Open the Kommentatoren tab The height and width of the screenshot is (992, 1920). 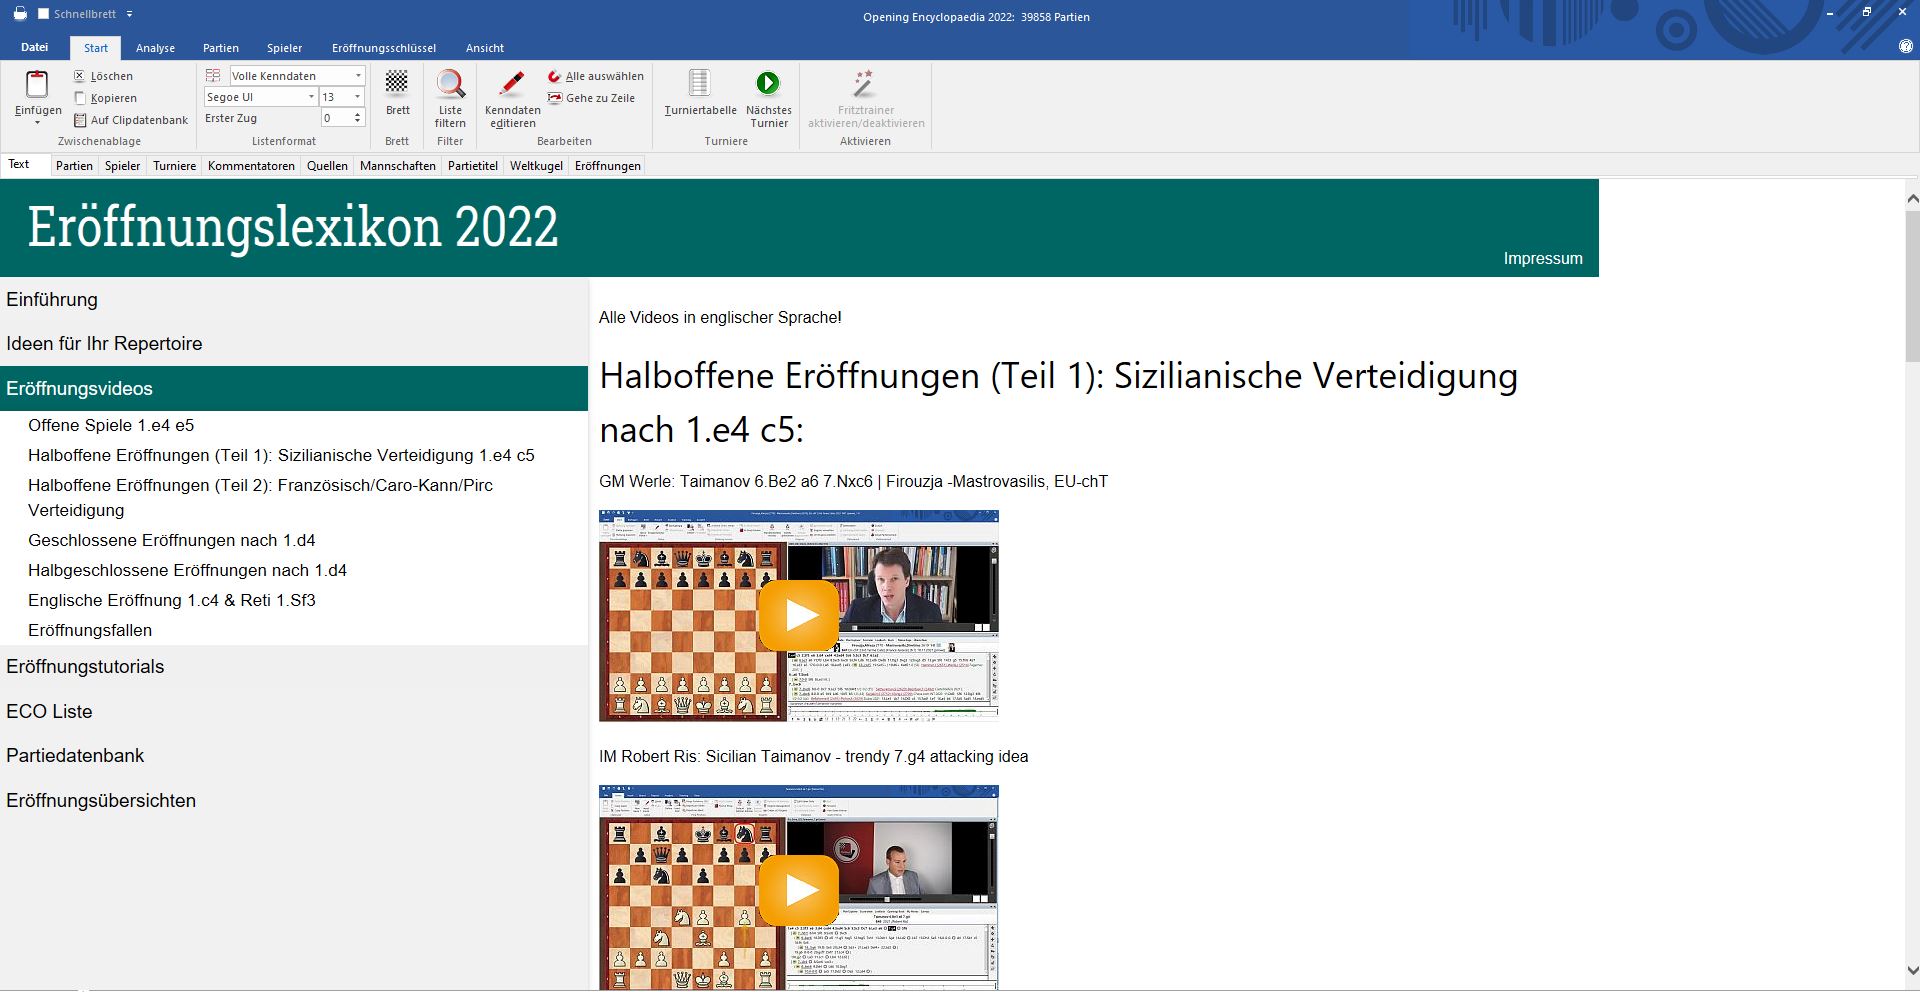251,166
